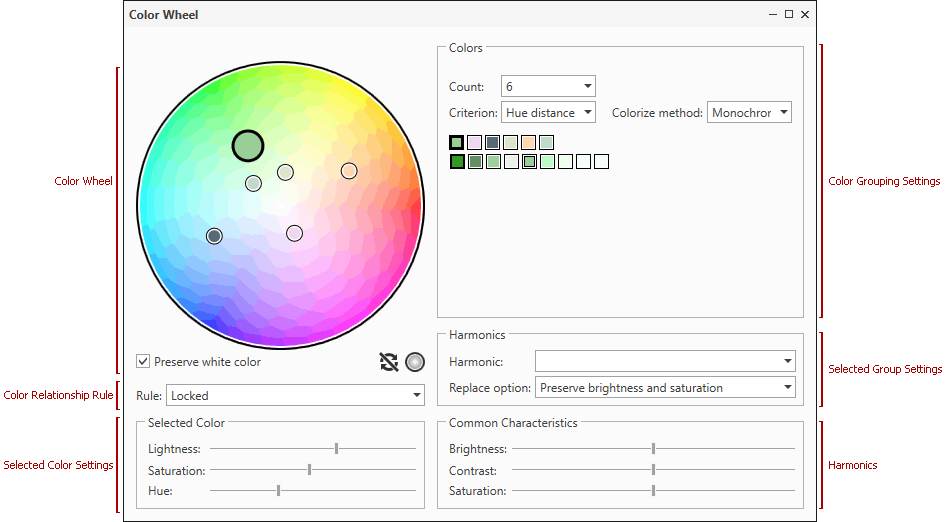Image resolution: width=950 pixels, height=522 pixels.
Task: Click the crossed-out sync arrows icon
Action: click(x=388, y=362)
